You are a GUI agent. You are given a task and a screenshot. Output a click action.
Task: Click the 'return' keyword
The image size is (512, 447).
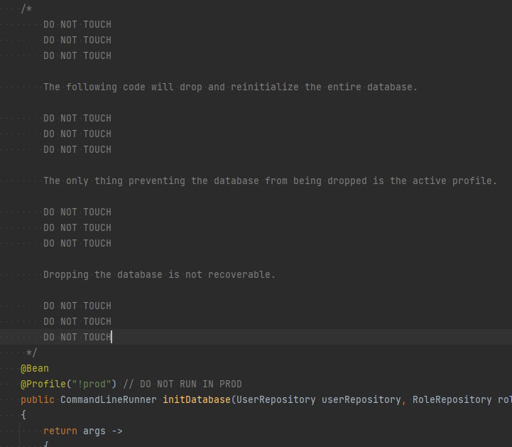(x=60, y=431)
